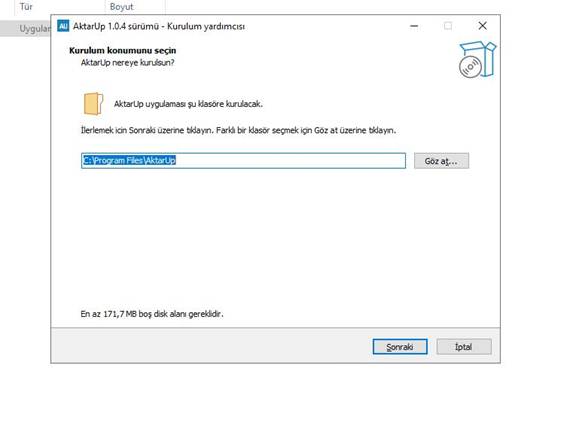
Task: Close the AktarUp setup wizard
Action: click(x=482, y=26)
